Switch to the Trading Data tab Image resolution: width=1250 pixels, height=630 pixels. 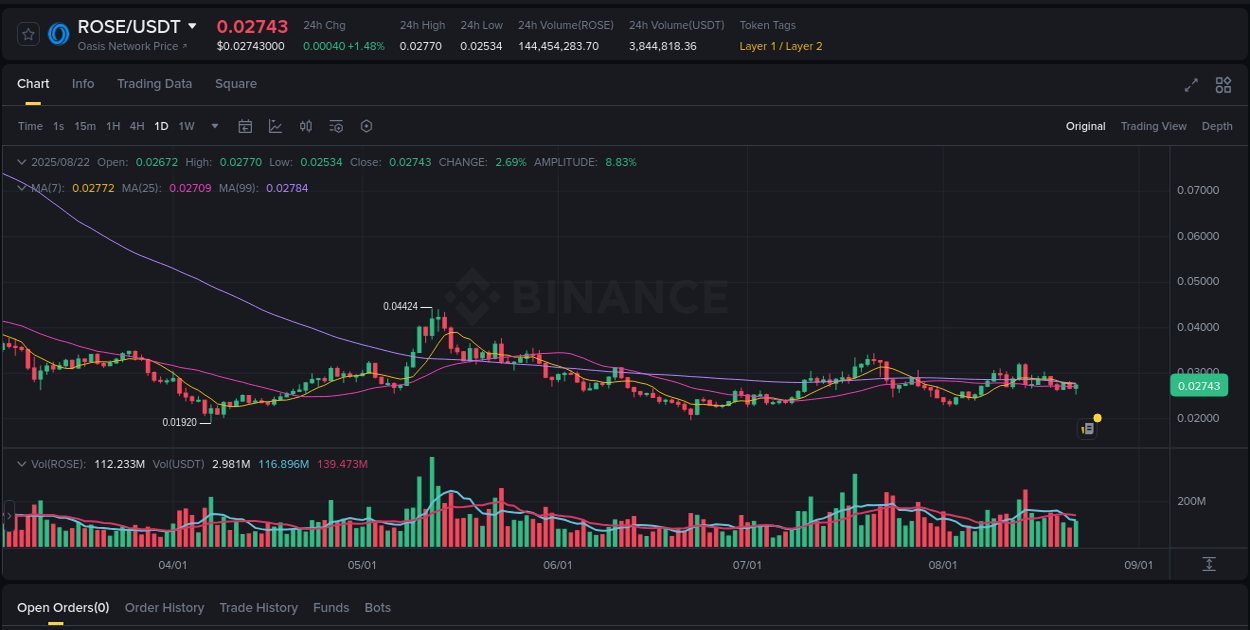[x=154, y=84]
